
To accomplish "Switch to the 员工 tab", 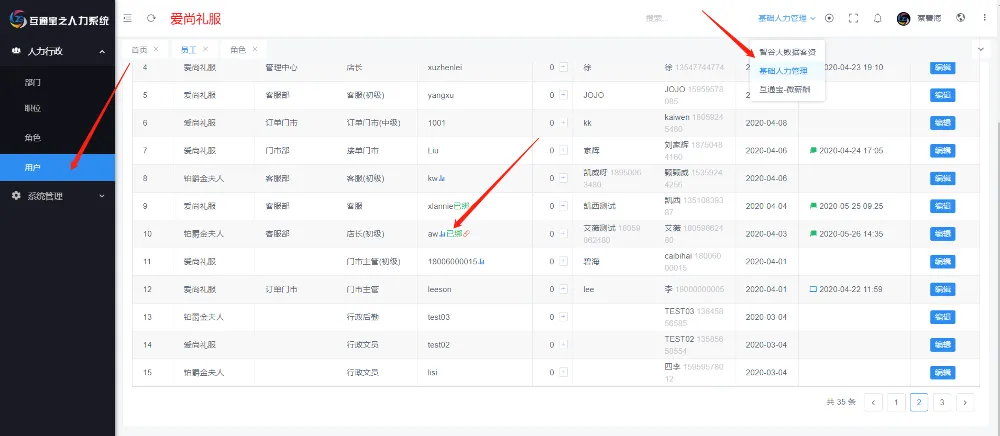I will pyautogui.click(x=188, y=49).
